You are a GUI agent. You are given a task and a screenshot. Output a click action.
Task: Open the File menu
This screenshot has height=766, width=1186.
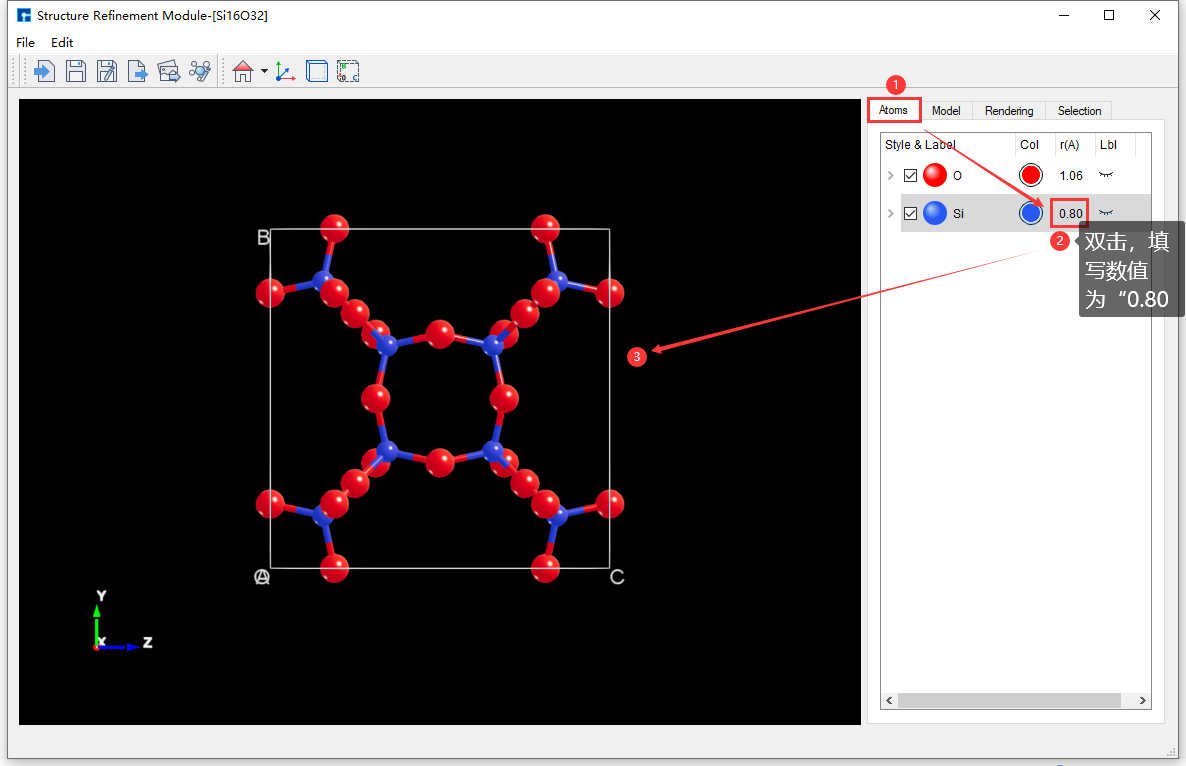[25, 43]
